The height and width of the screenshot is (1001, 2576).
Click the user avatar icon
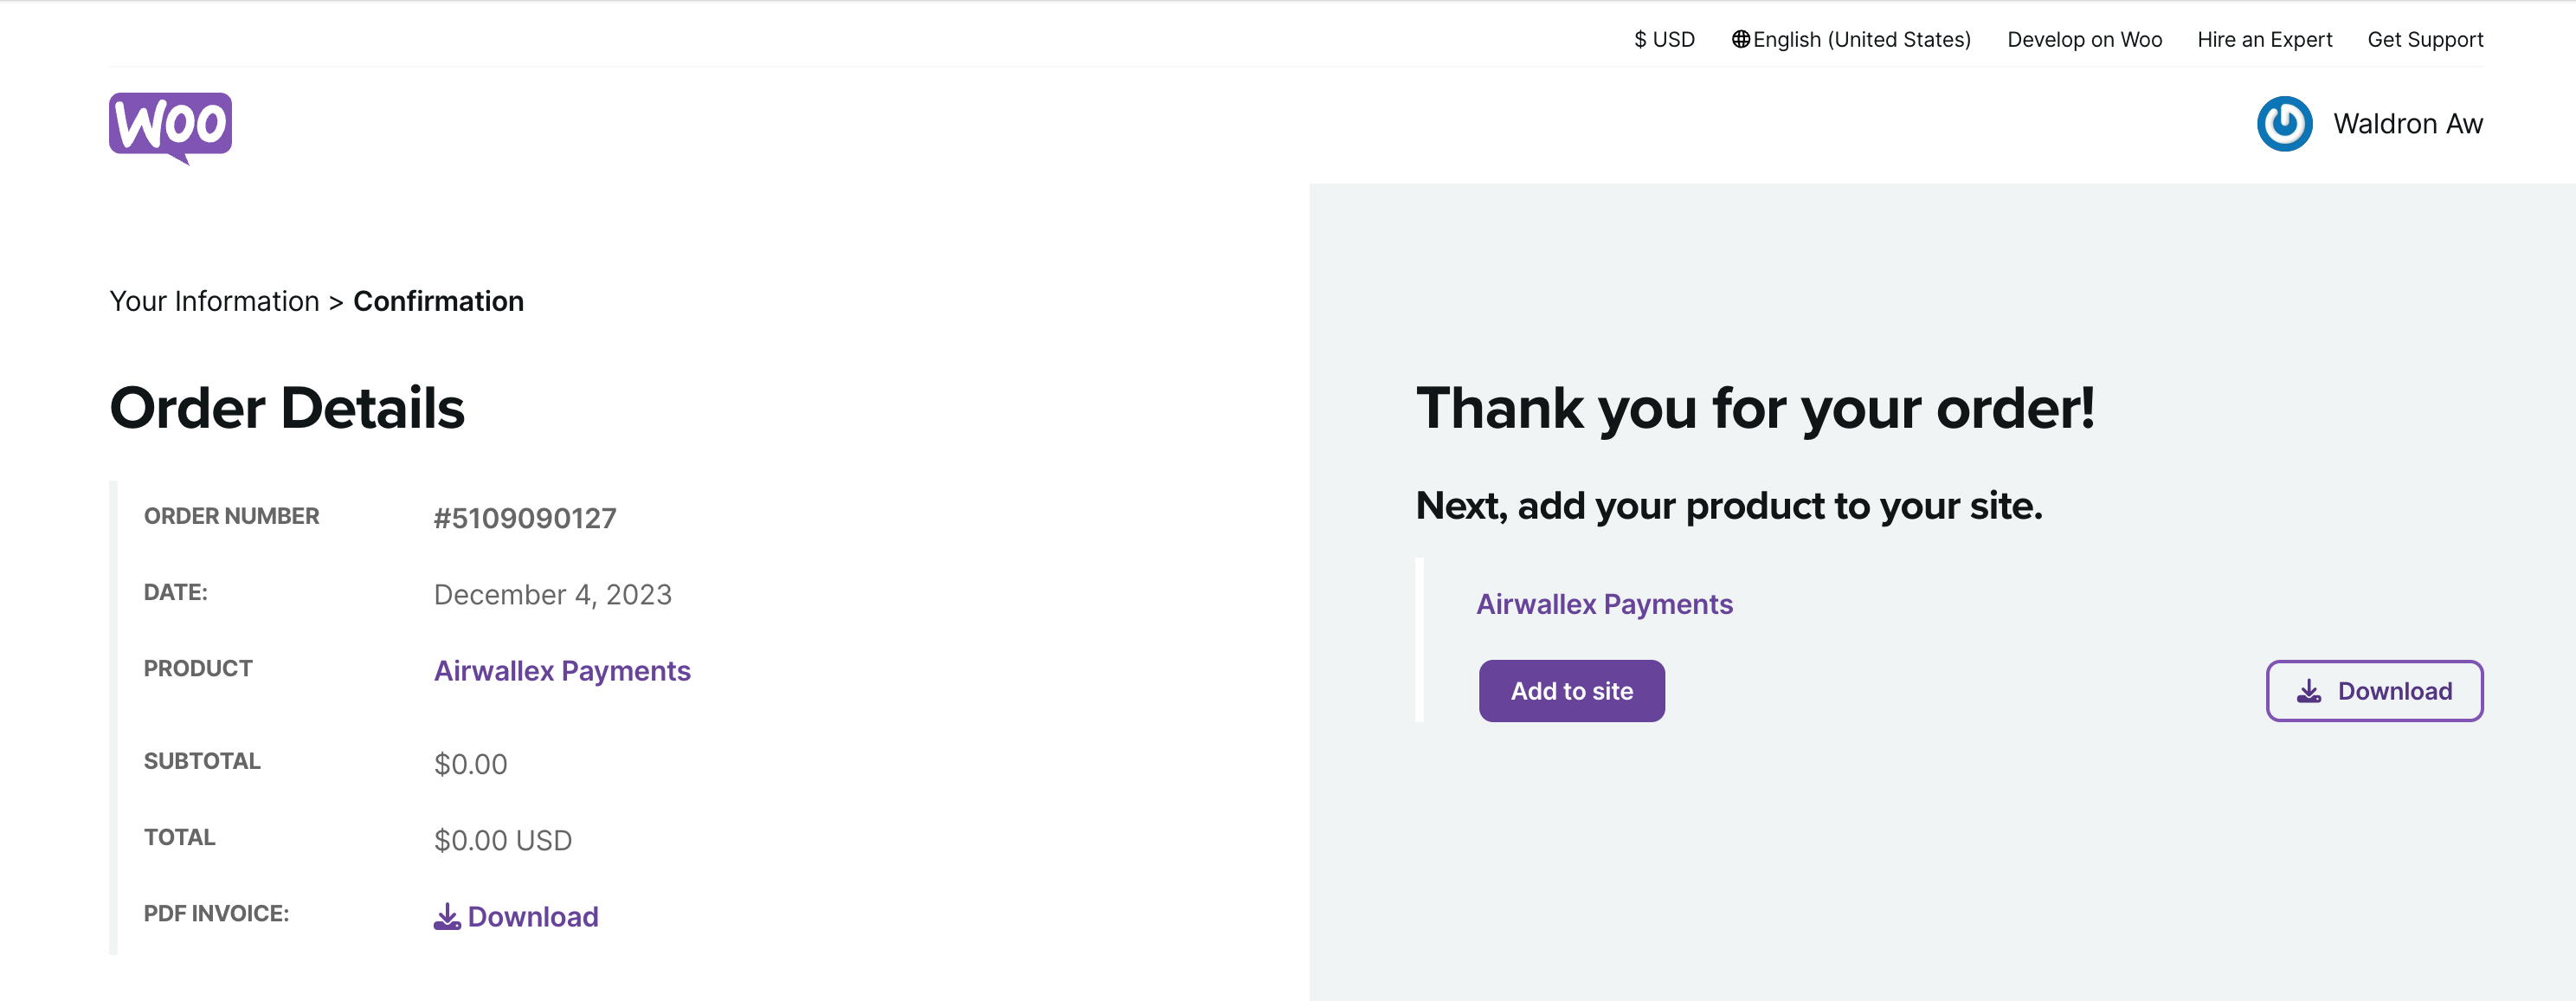click(2284, 124)
